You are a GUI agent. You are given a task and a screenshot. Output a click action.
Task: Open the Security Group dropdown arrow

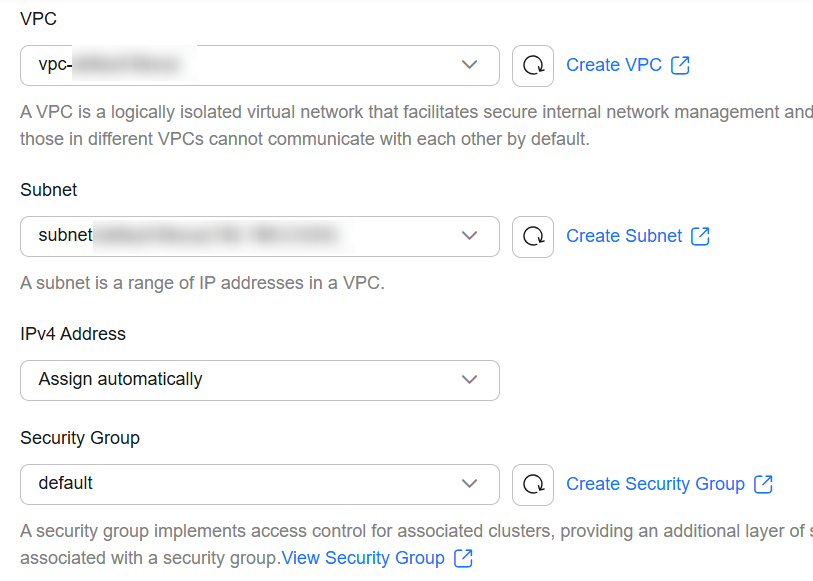click(x=469, y=484)
